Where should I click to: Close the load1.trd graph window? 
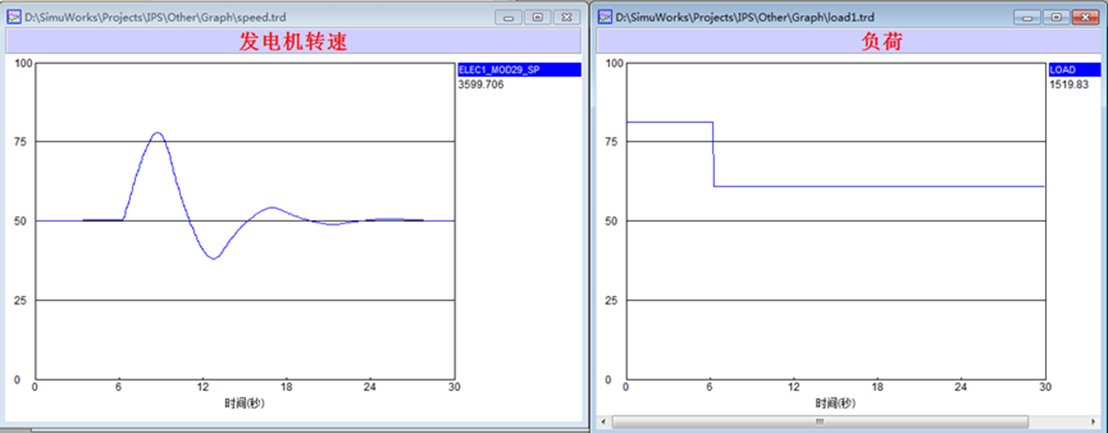click(x=1083, y=17)
